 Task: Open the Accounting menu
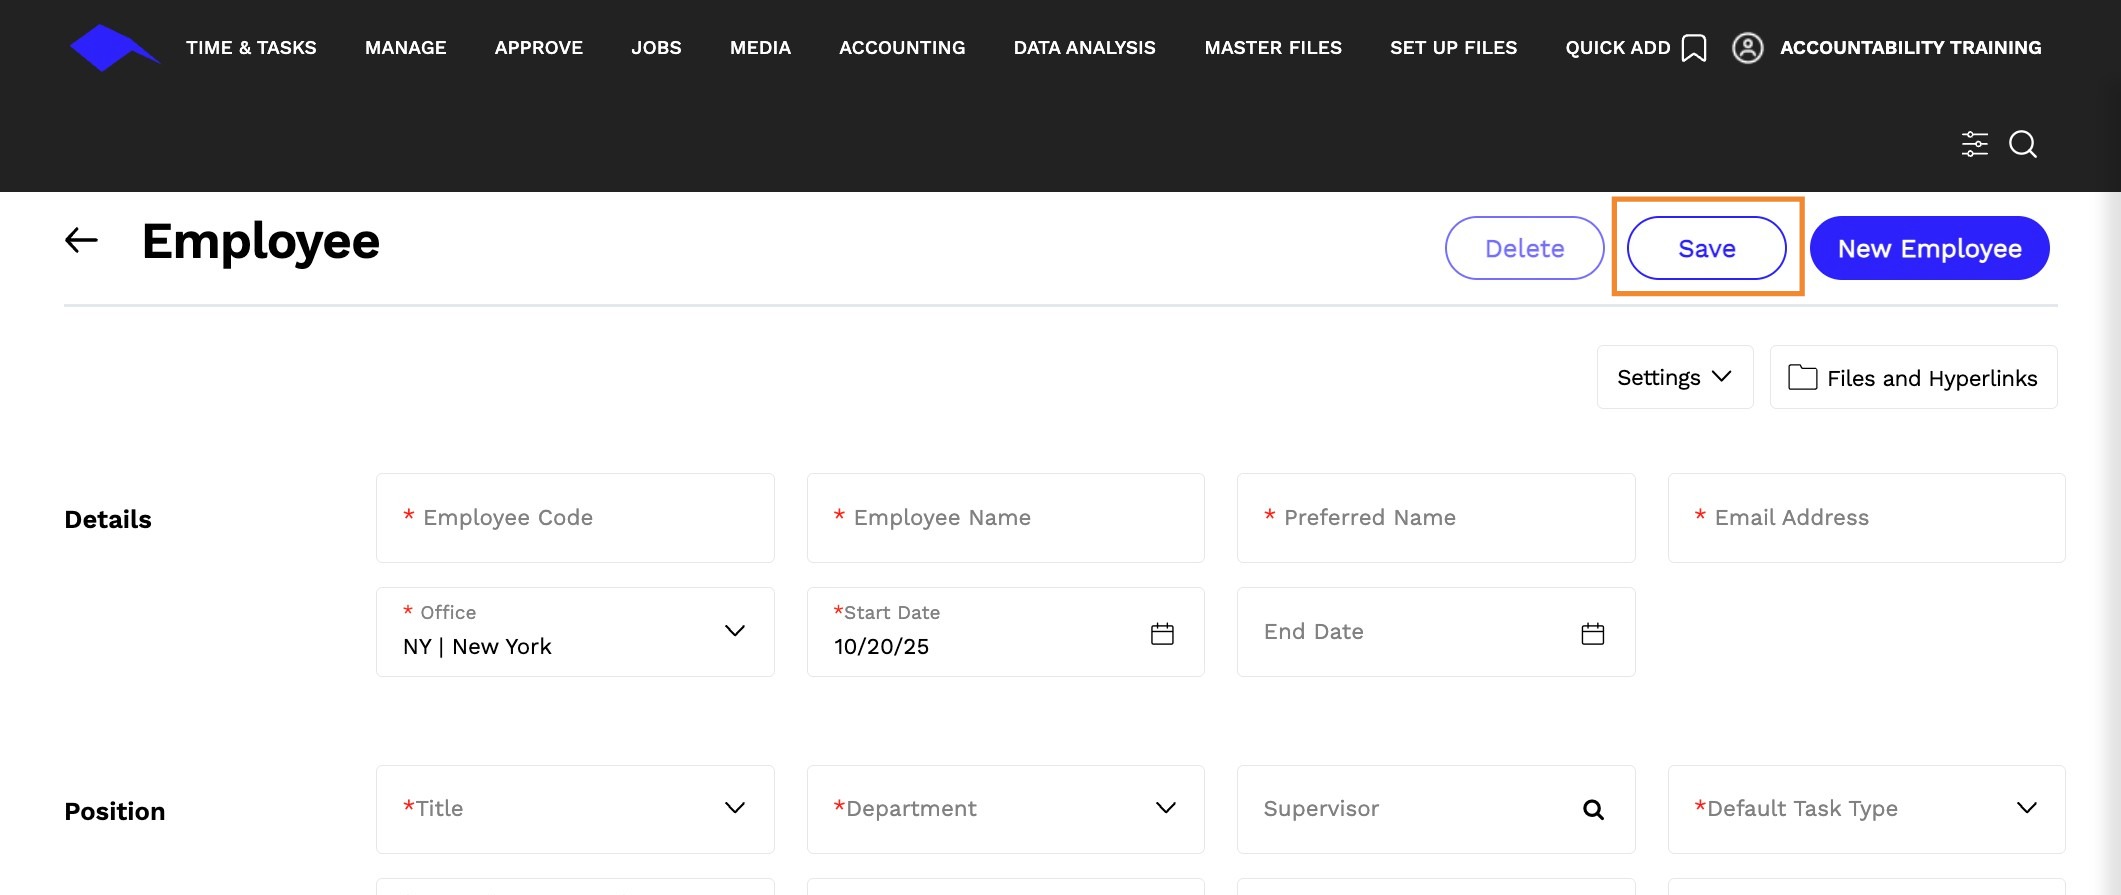click(902, 48)
